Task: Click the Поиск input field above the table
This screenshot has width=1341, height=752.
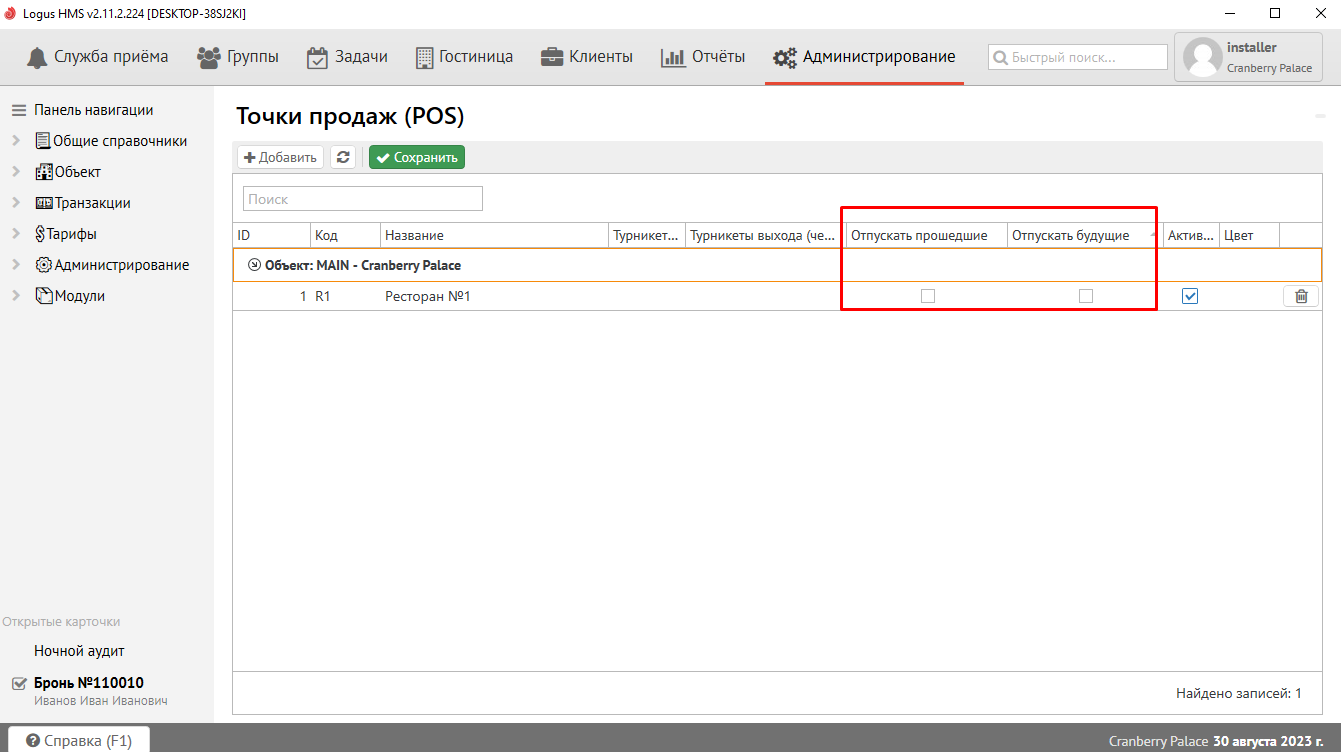Action: (x=363, y=199)
